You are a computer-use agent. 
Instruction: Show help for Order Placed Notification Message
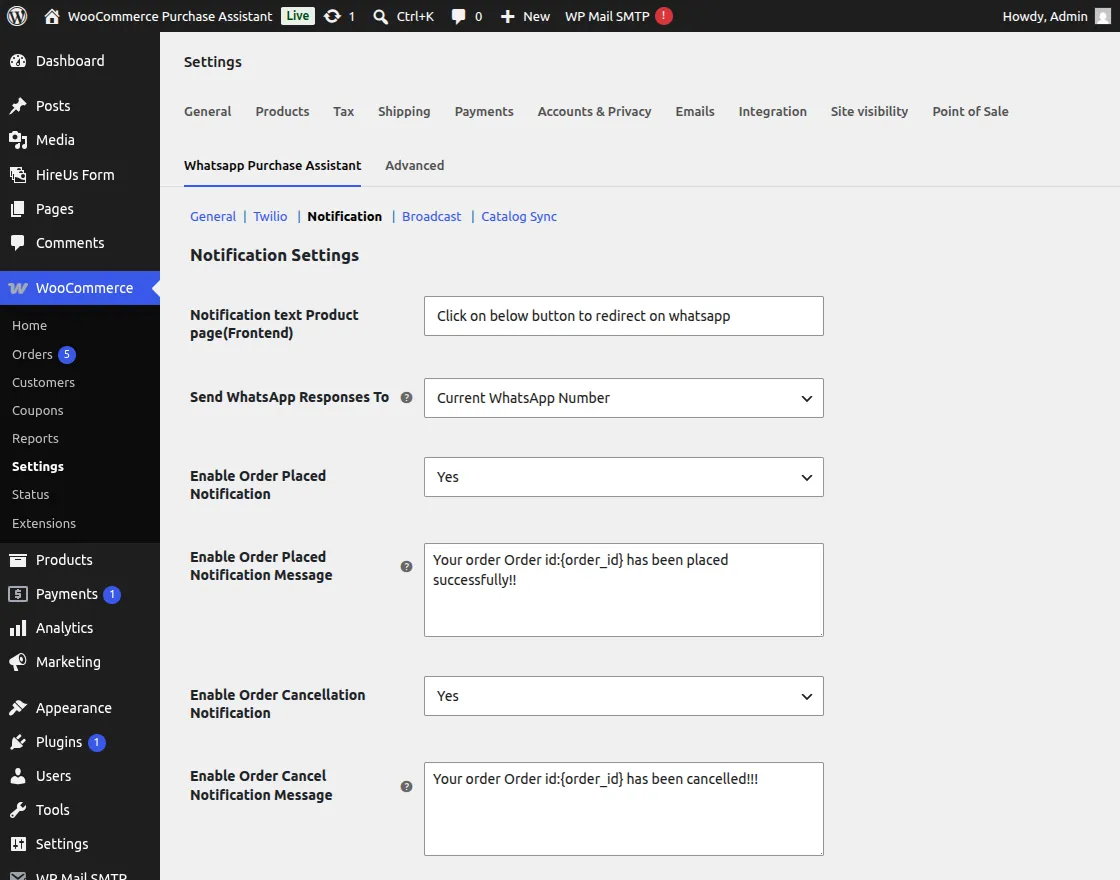click(406, 566)
